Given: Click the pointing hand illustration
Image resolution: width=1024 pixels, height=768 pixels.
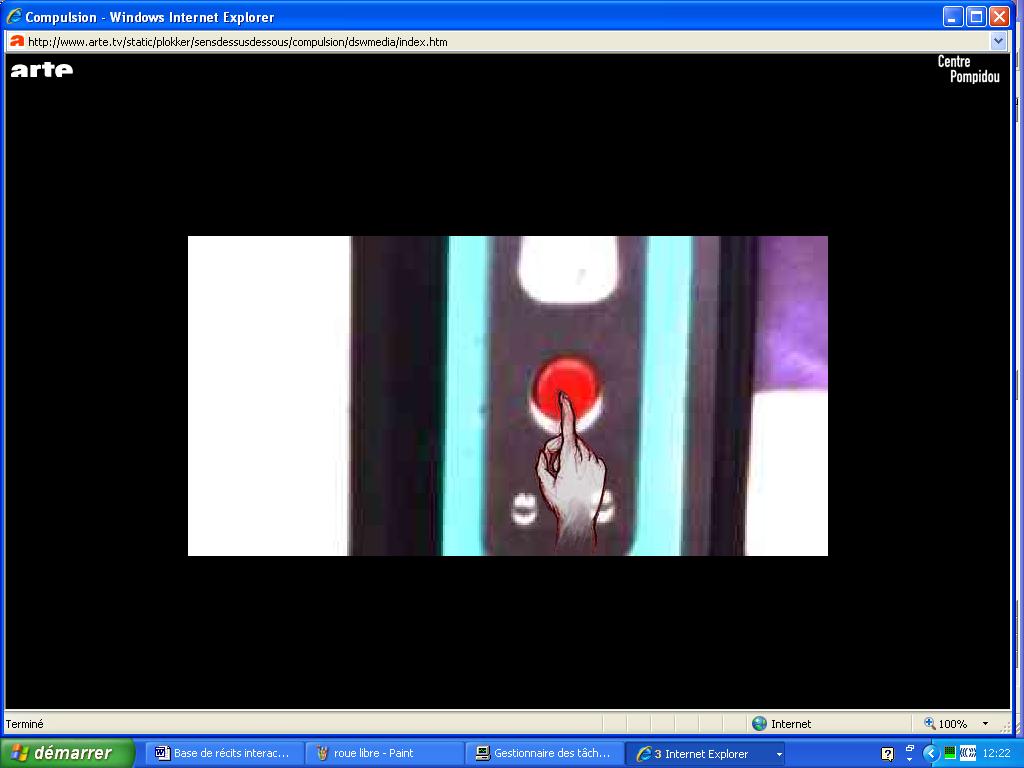Looking at the screenshot, I should [x=571, y=470].
